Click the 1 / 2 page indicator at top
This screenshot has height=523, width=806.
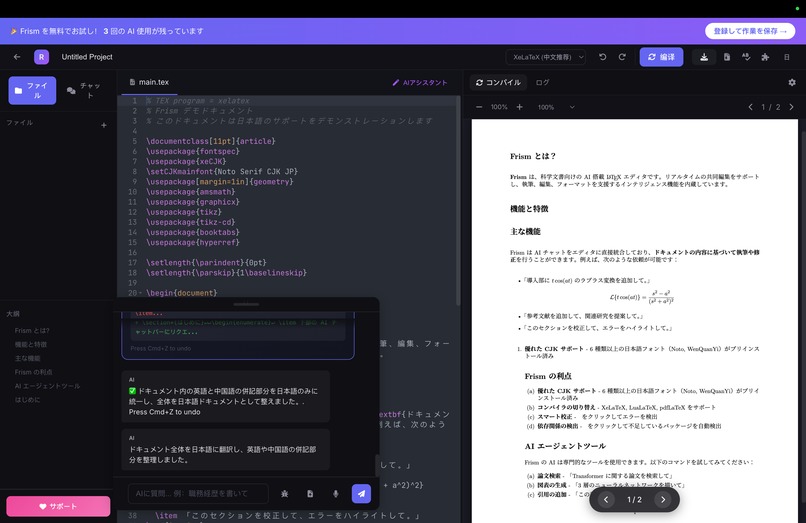pos(771,107)
